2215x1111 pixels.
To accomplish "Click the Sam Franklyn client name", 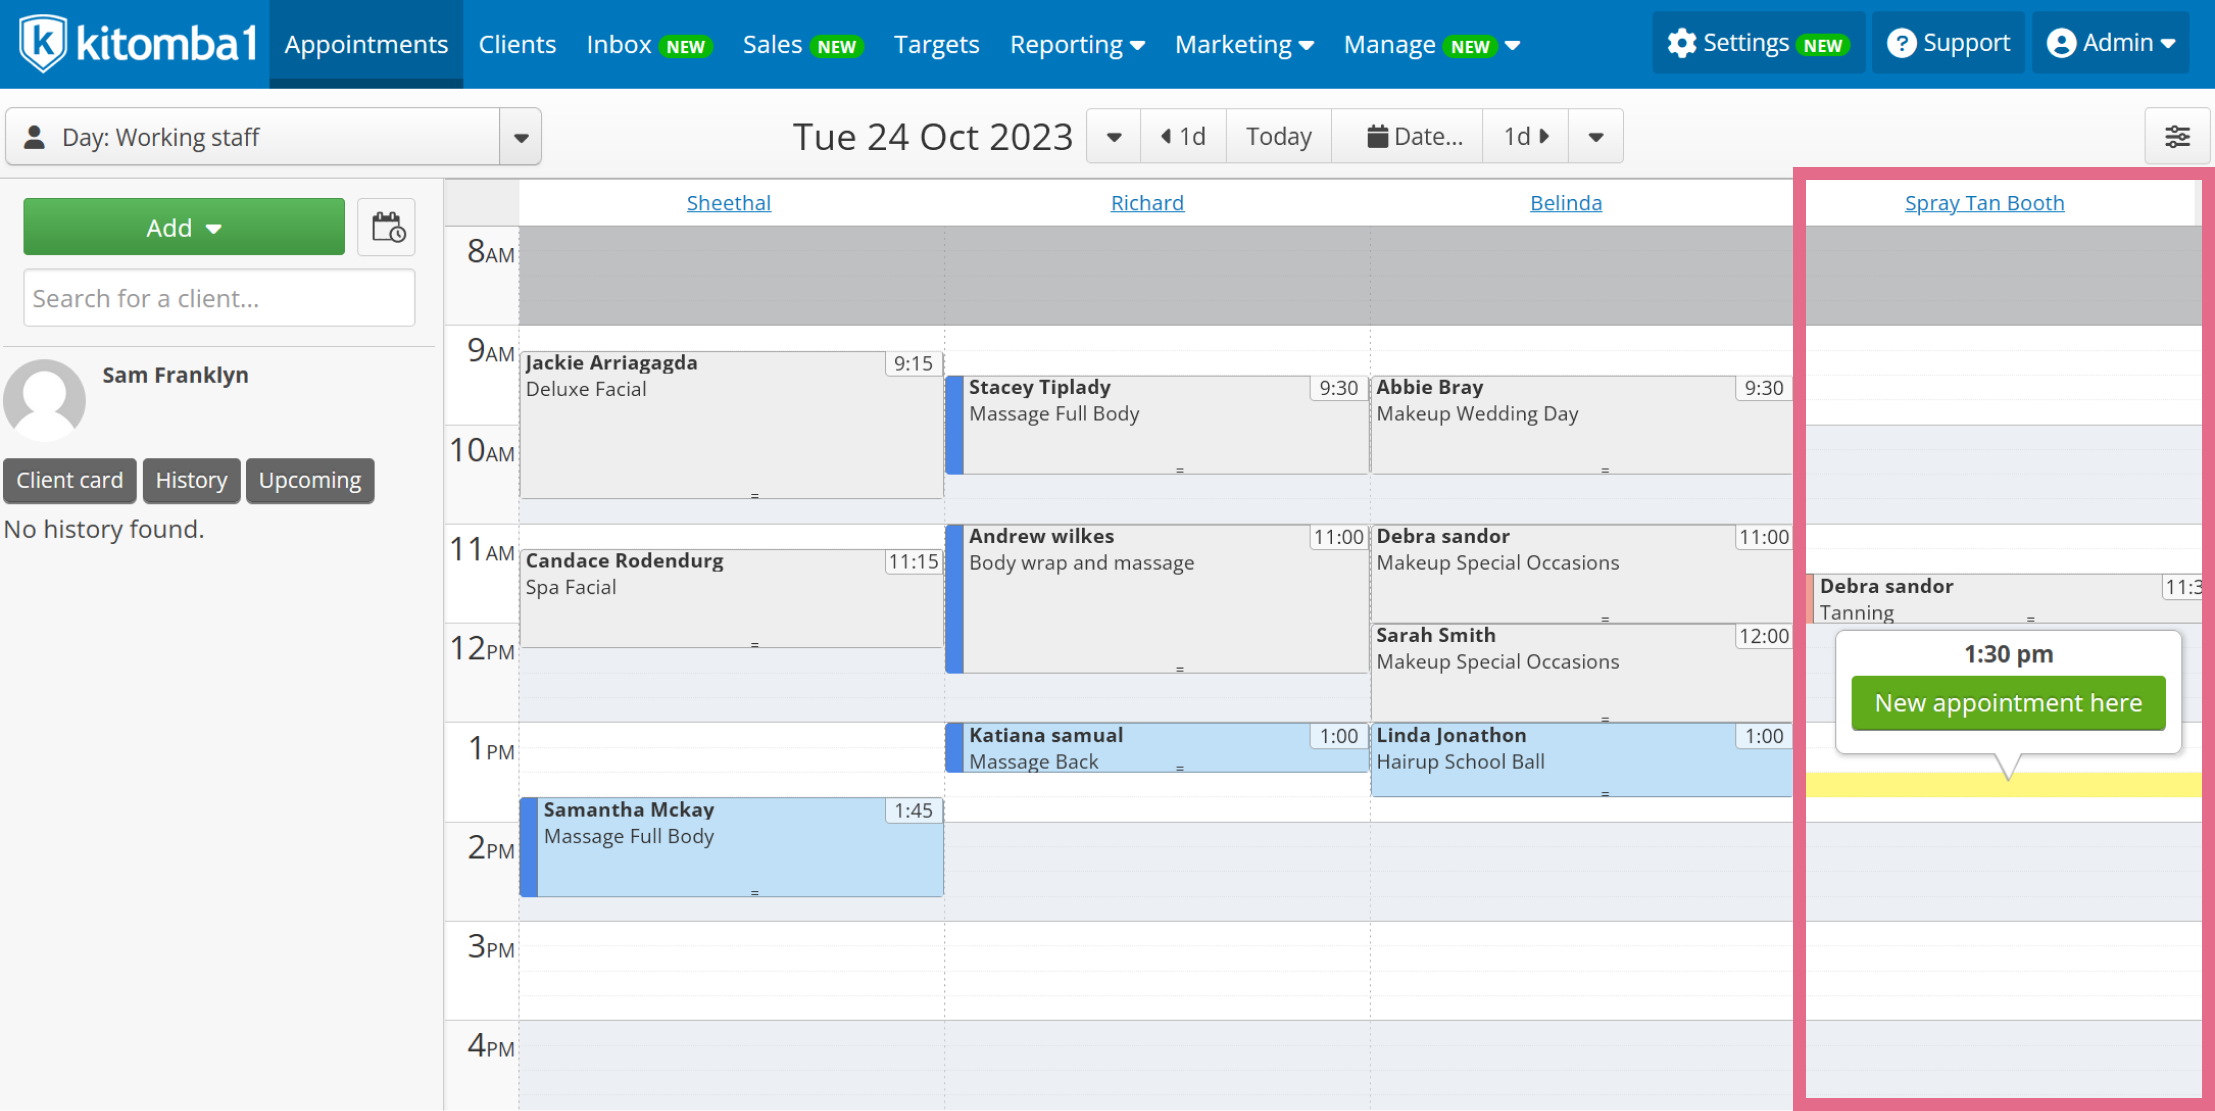I will pyautogui.click(x=176, y=375).
